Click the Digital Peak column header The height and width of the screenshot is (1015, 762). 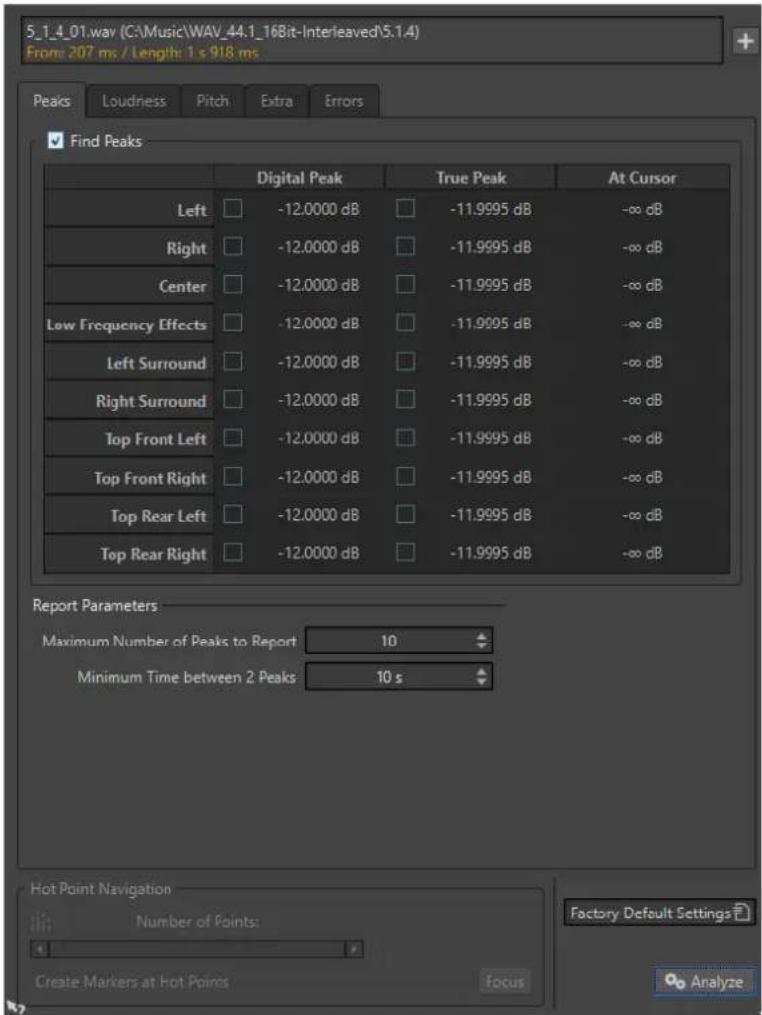tap(299, 177)
